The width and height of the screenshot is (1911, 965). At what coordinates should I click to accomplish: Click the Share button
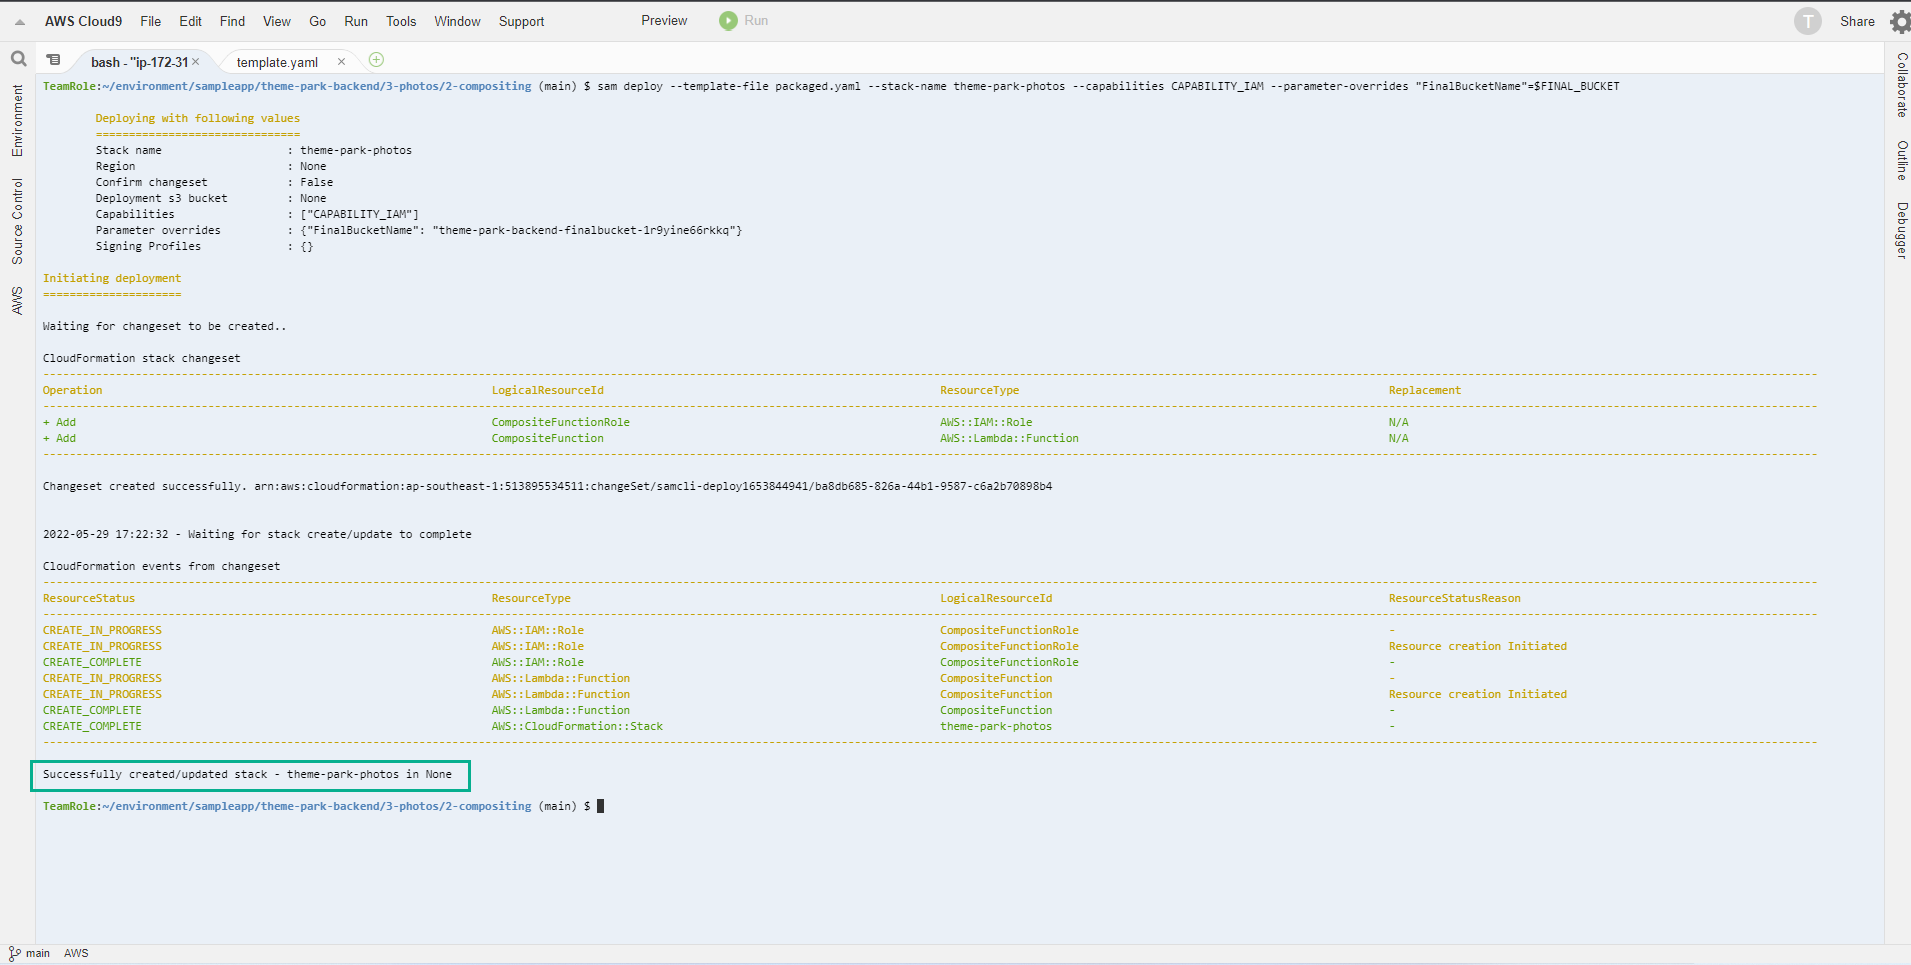tap(1857, 21)
